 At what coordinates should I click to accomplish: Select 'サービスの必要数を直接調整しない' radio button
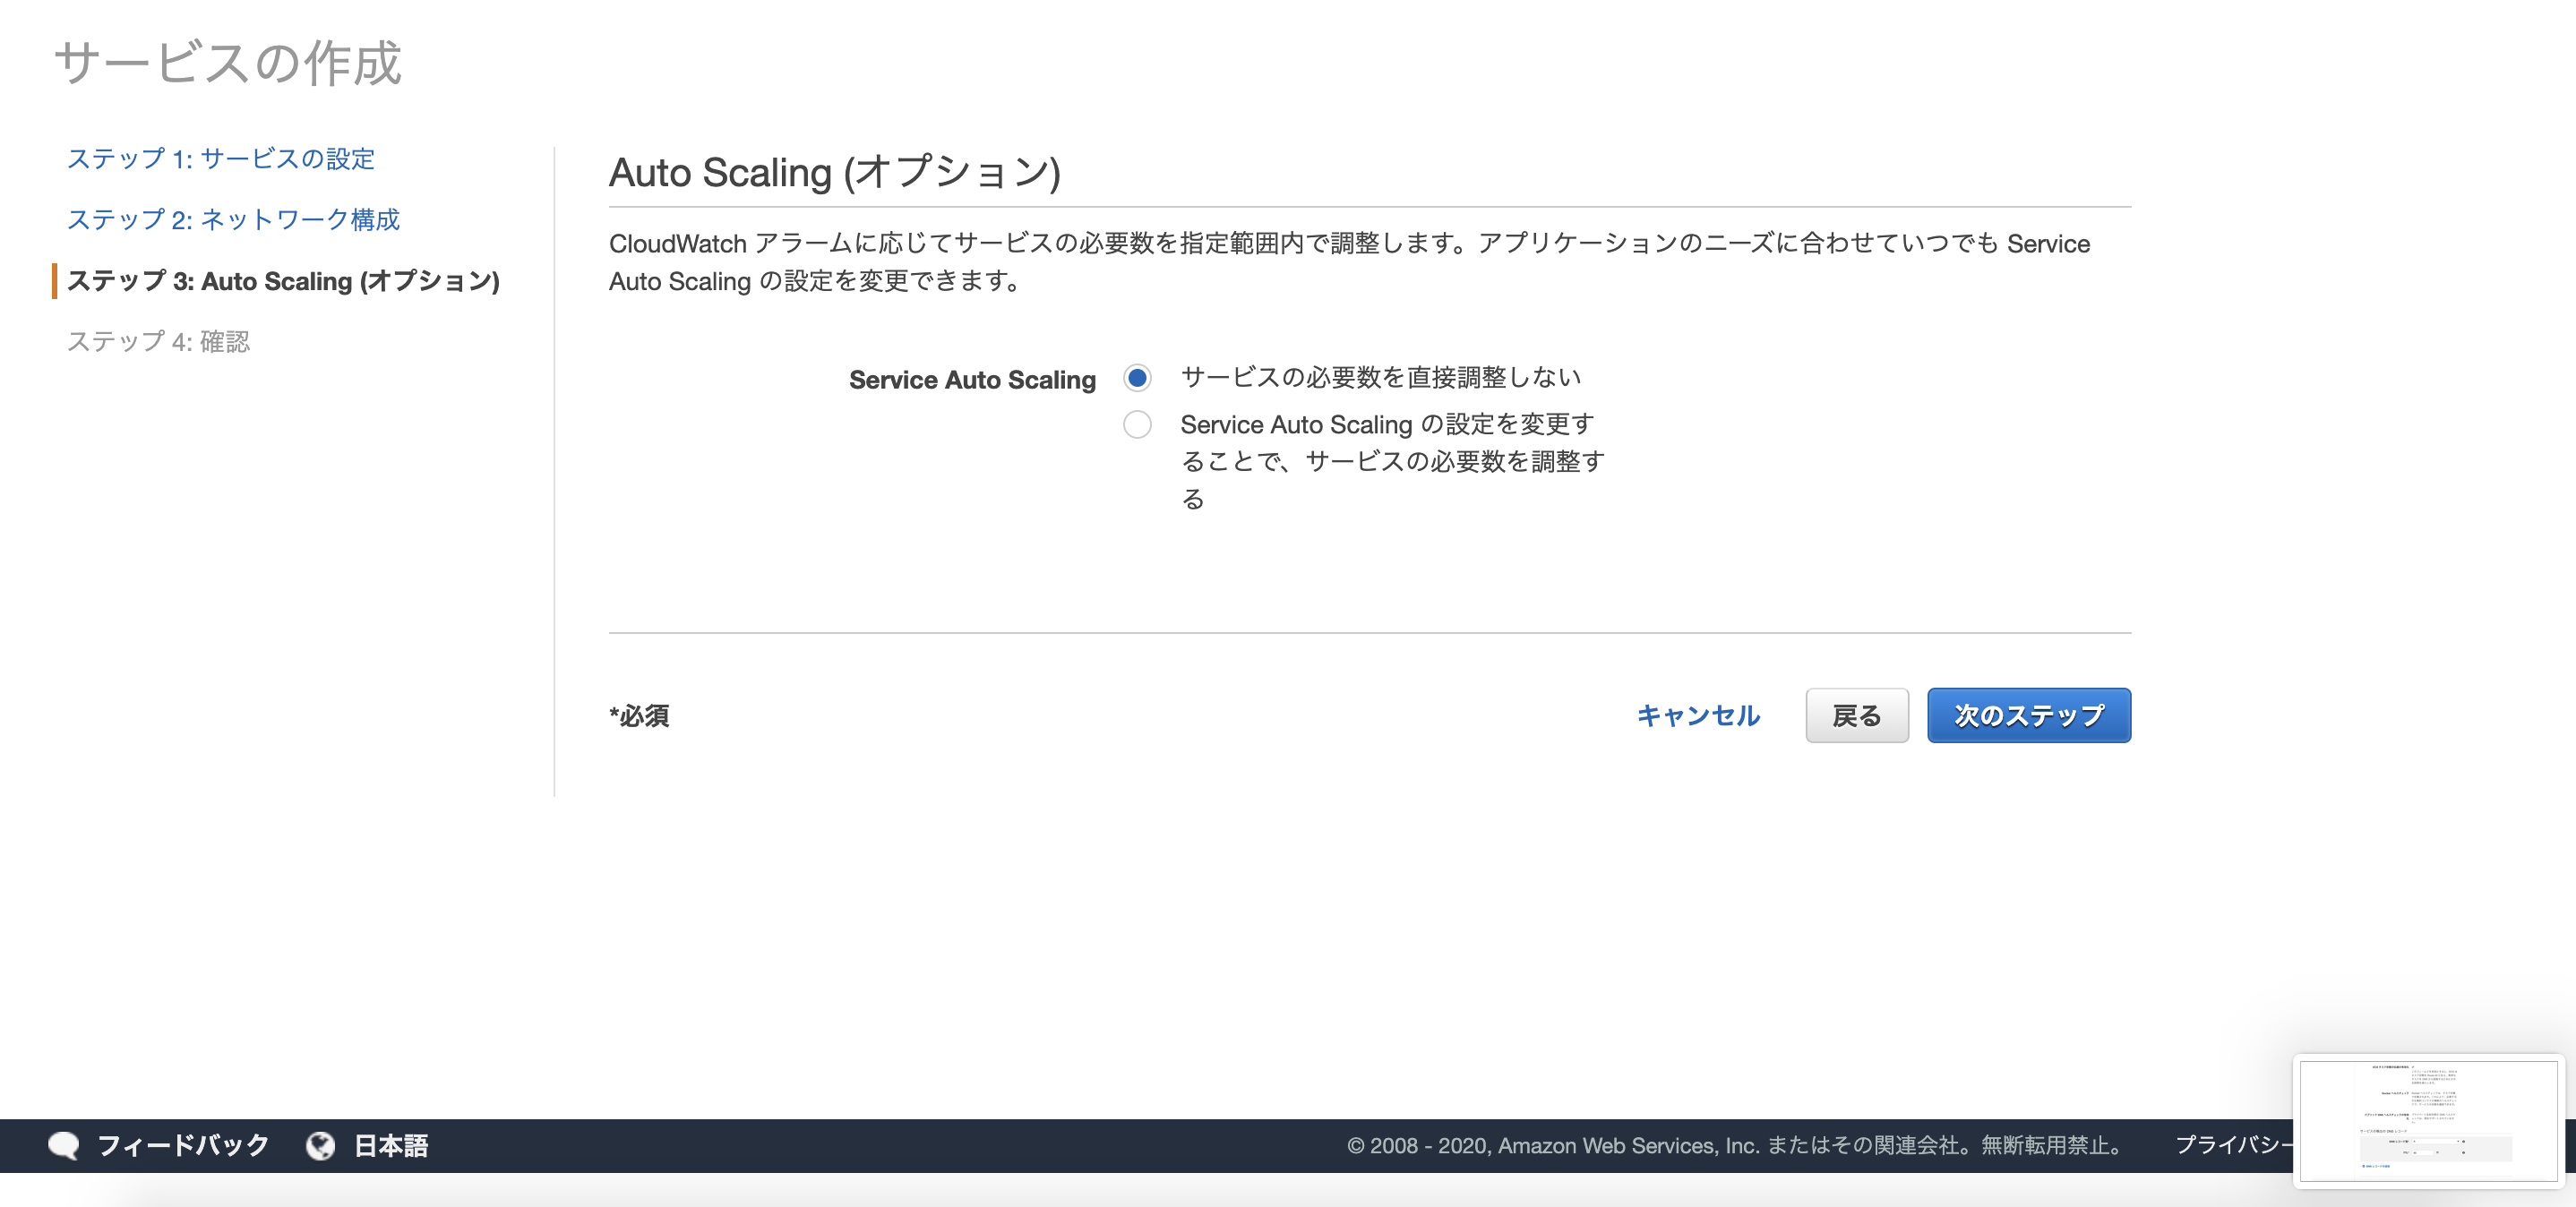tap(1137, 378)
